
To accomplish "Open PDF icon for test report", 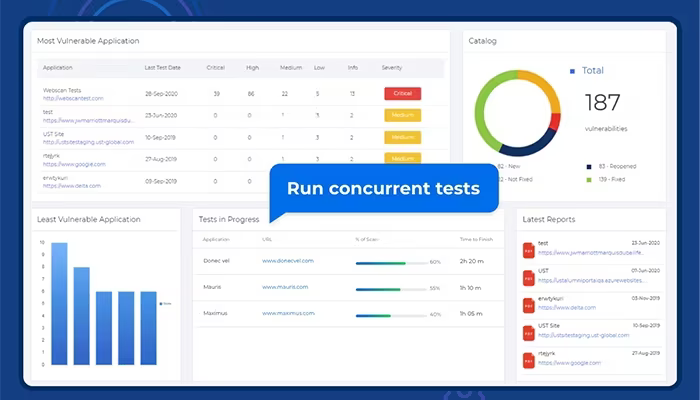I will tap(529, 250).
